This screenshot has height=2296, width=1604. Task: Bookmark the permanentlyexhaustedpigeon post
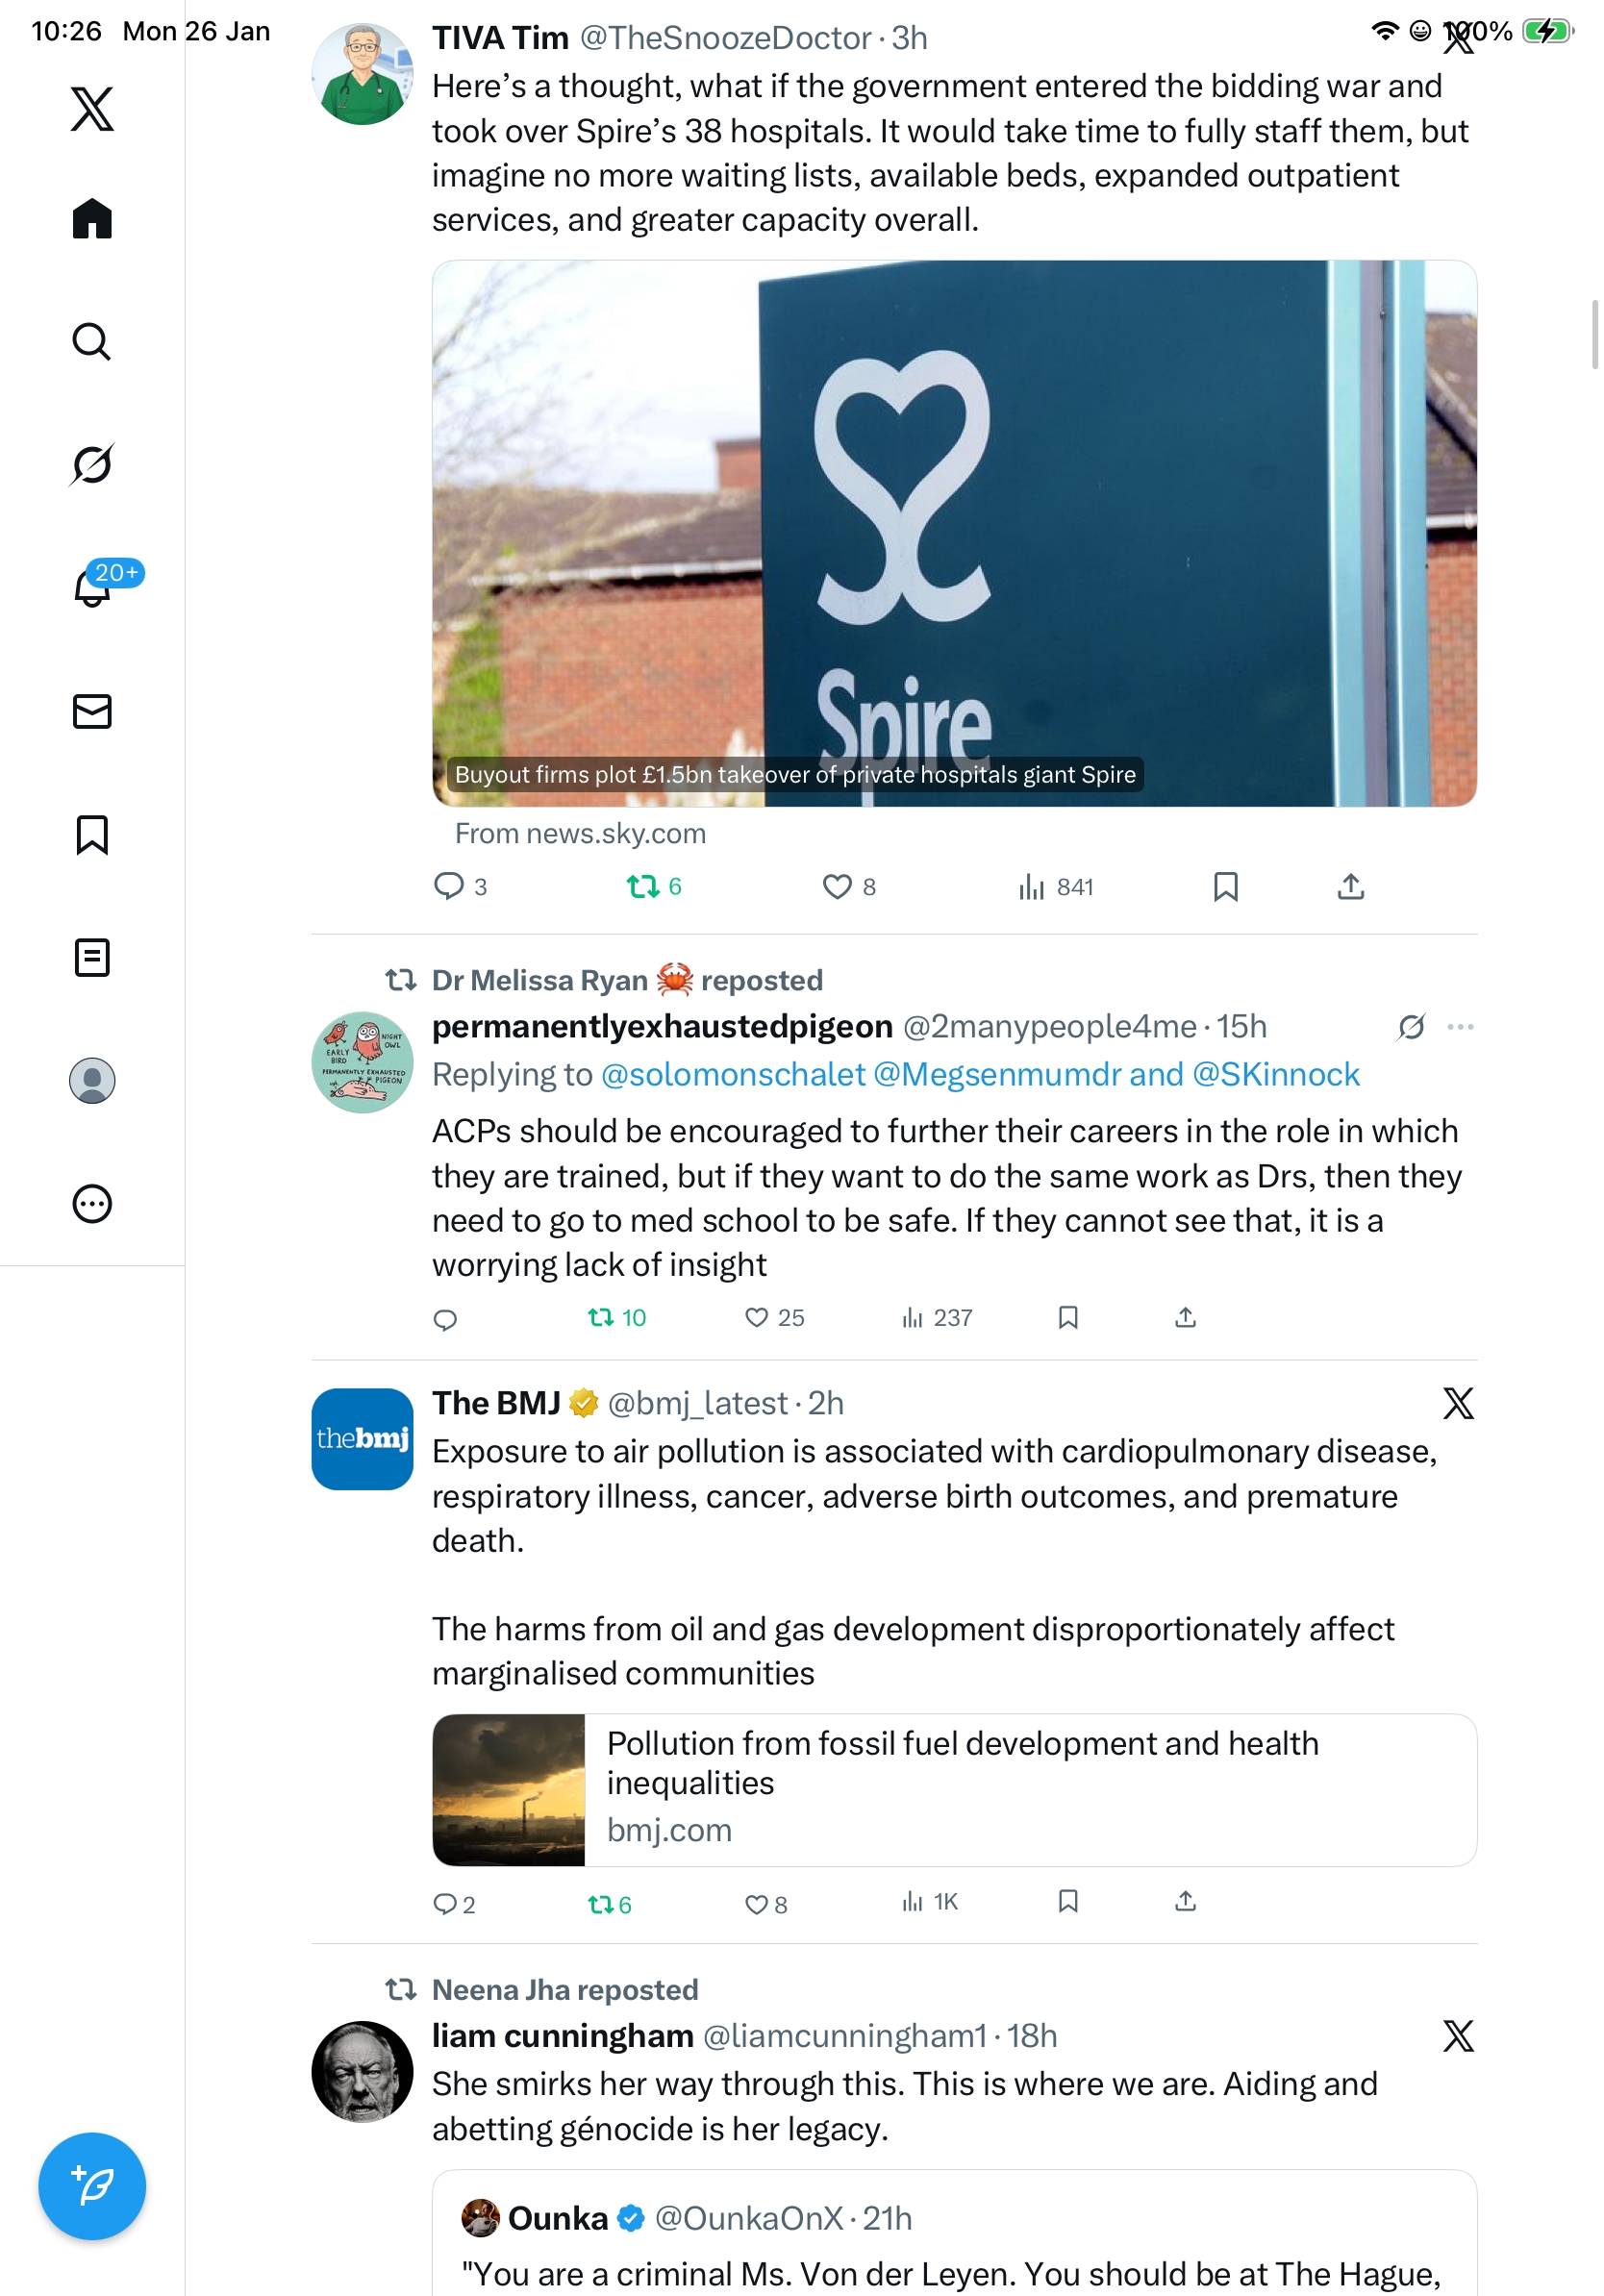pos(1068,1317)
